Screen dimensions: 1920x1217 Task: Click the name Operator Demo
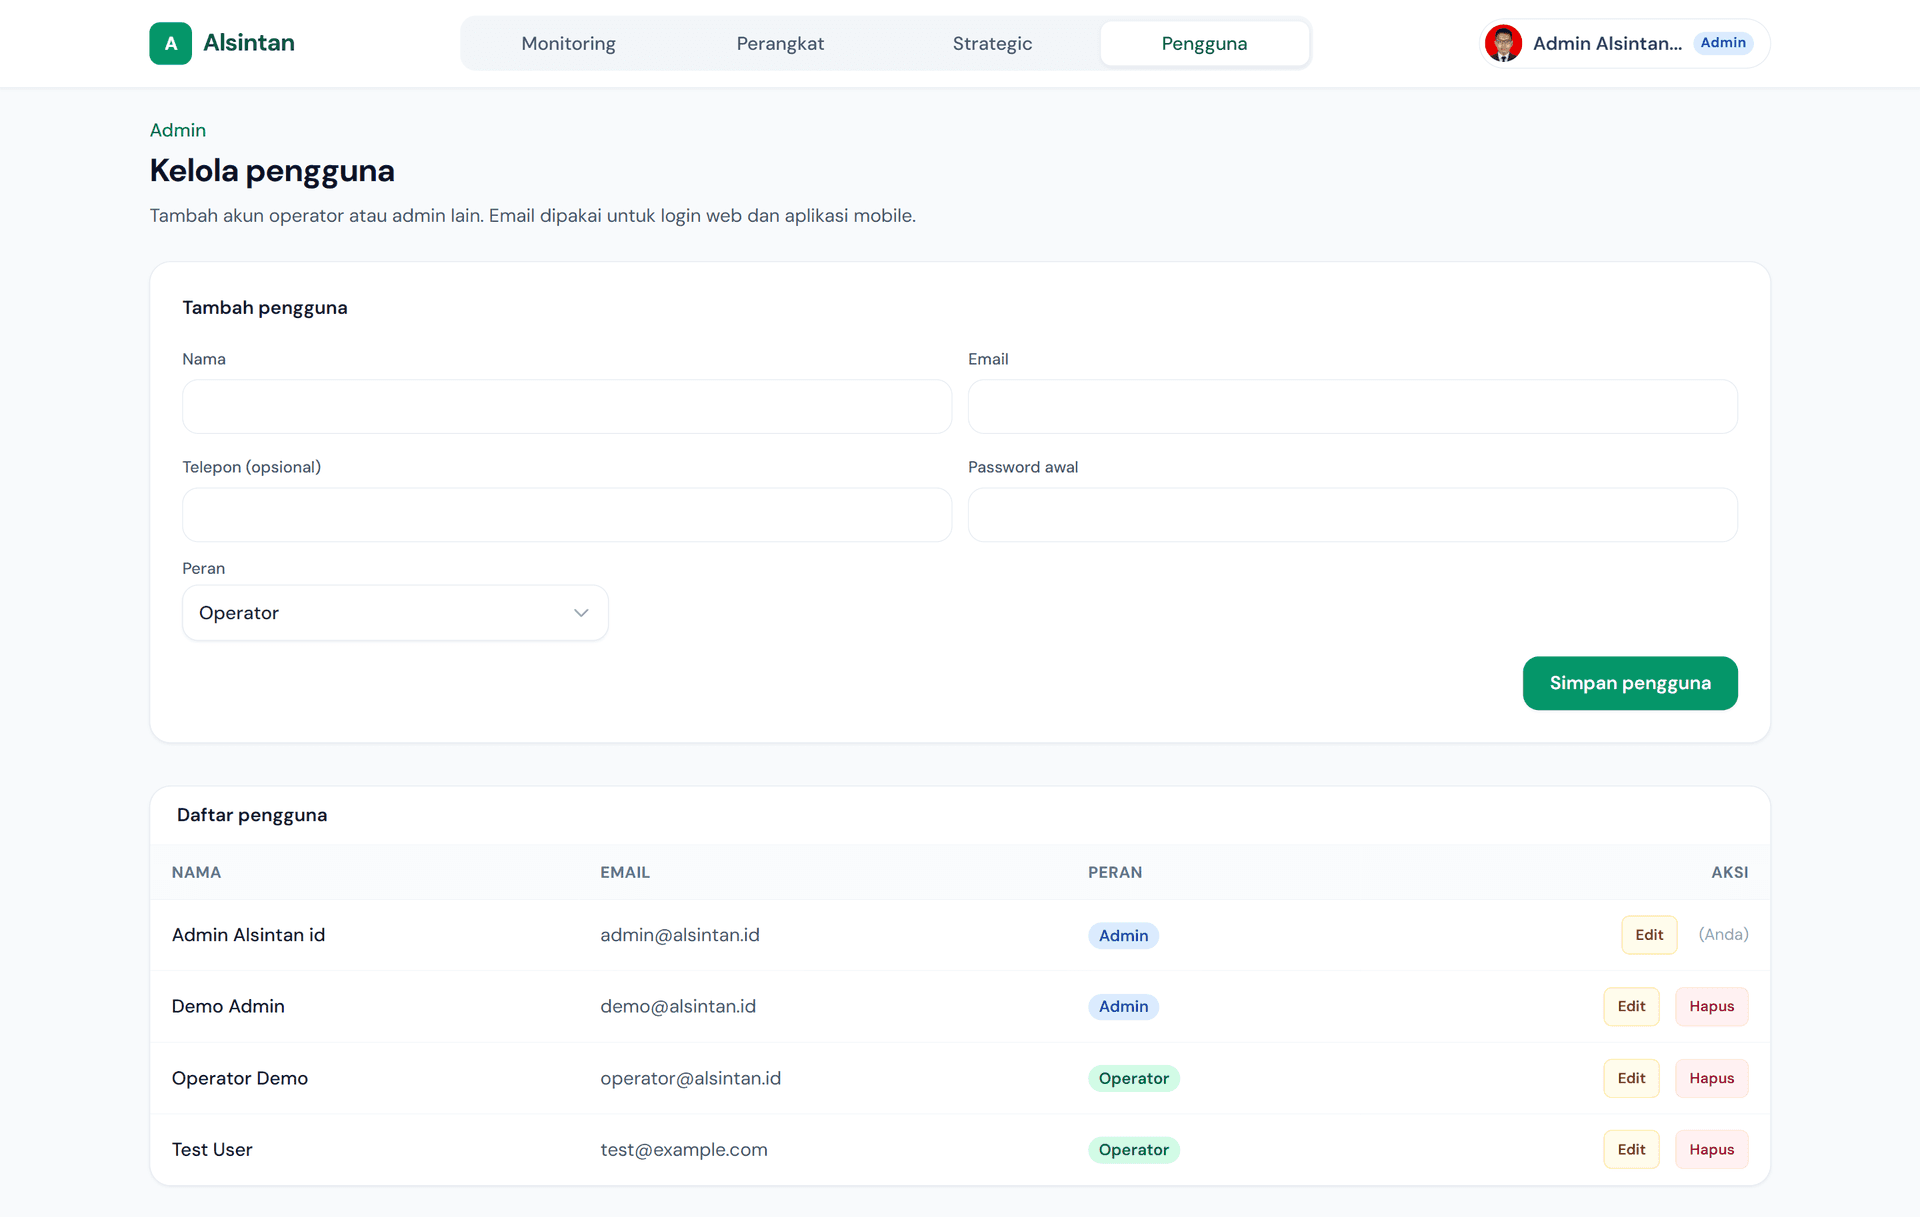click(x=240, y=1078)
